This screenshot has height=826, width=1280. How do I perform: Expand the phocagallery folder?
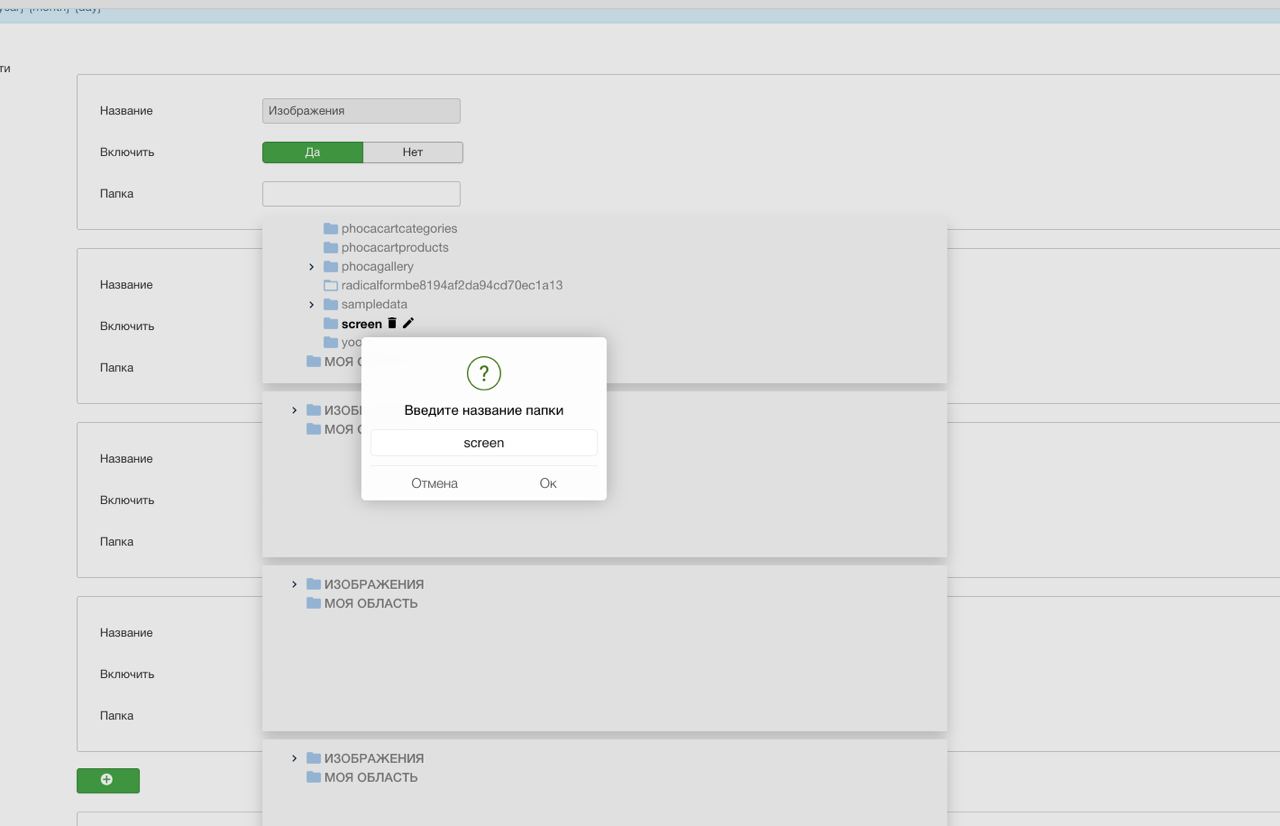pyautogui.click(x=311, y=267)
